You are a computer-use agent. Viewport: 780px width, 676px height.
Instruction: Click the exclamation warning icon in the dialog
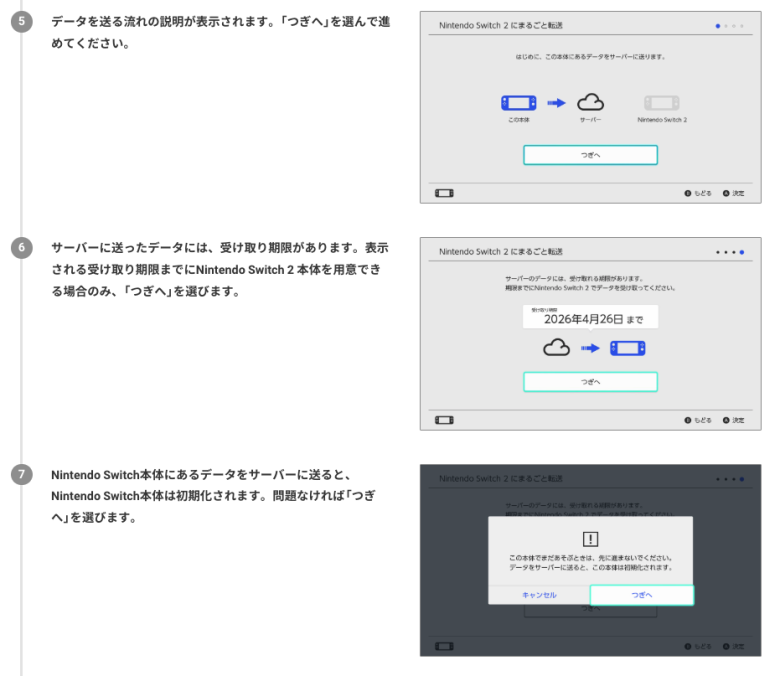click(x=590, y=537)
